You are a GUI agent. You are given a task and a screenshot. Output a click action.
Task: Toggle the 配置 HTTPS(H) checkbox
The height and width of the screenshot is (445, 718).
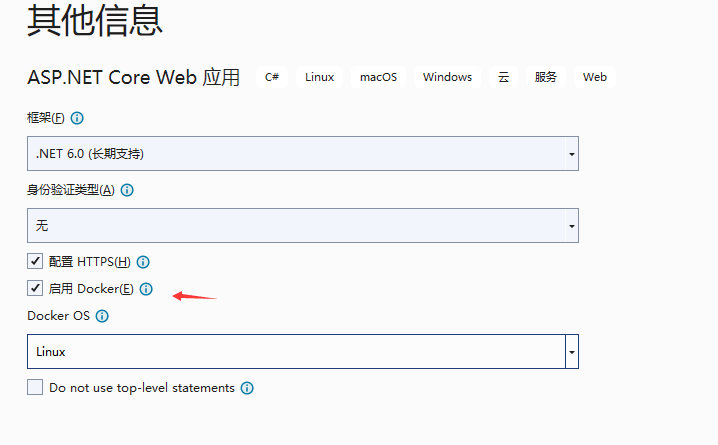tap(35, 261)
